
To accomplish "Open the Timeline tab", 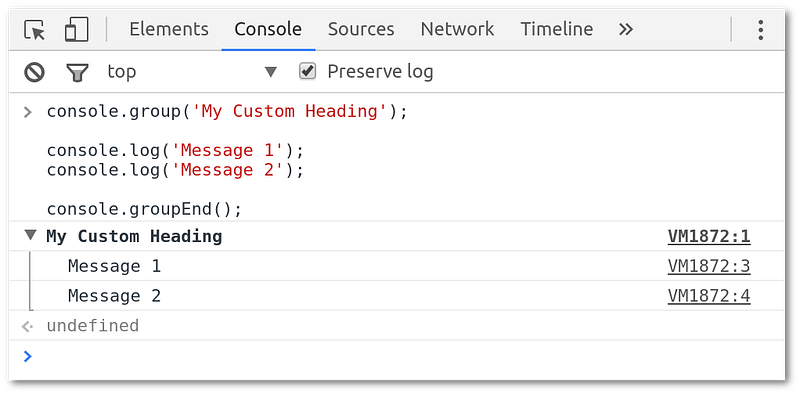I will [x=557, y=29].
